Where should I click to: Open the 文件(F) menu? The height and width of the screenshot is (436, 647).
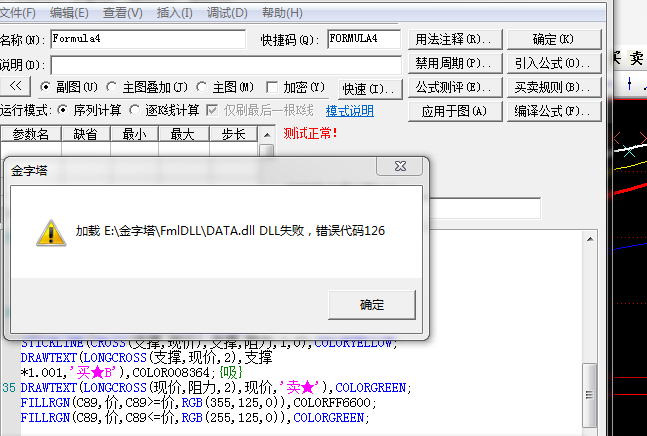pos(17,13)
